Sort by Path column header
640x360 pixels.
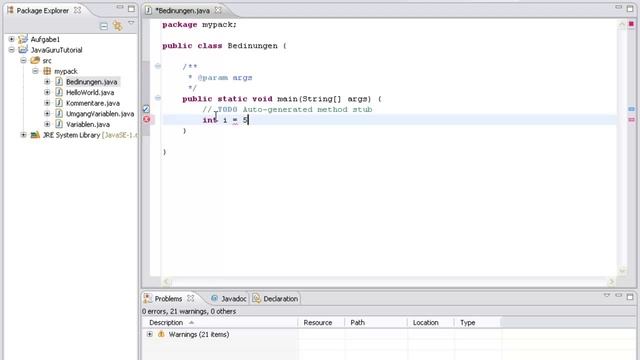coord(376,322)
